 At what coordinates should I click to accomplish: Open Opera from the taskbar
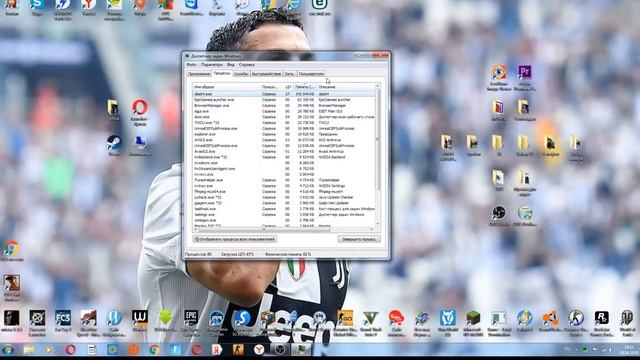tap(71, 350)
